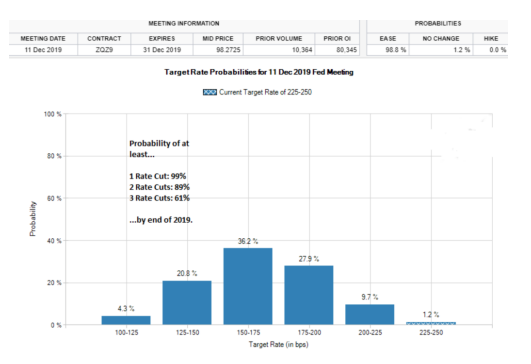The height and width of the screenshot is (364, 531).
Task: Click the 225-250 x-axis label
Action: coord(431,333)
